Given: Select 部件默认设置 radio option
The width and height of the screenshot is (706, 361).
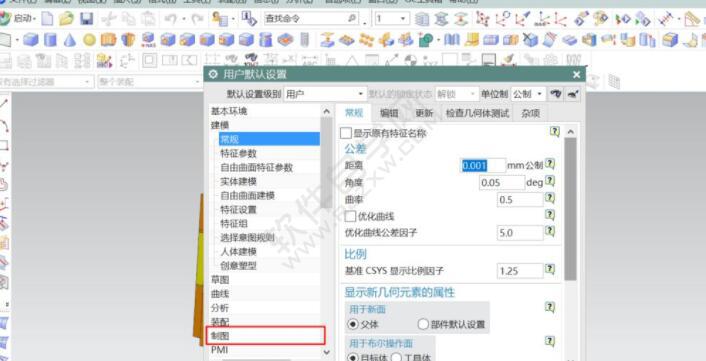Looking at the screenshot, I should tap(423, 324).
